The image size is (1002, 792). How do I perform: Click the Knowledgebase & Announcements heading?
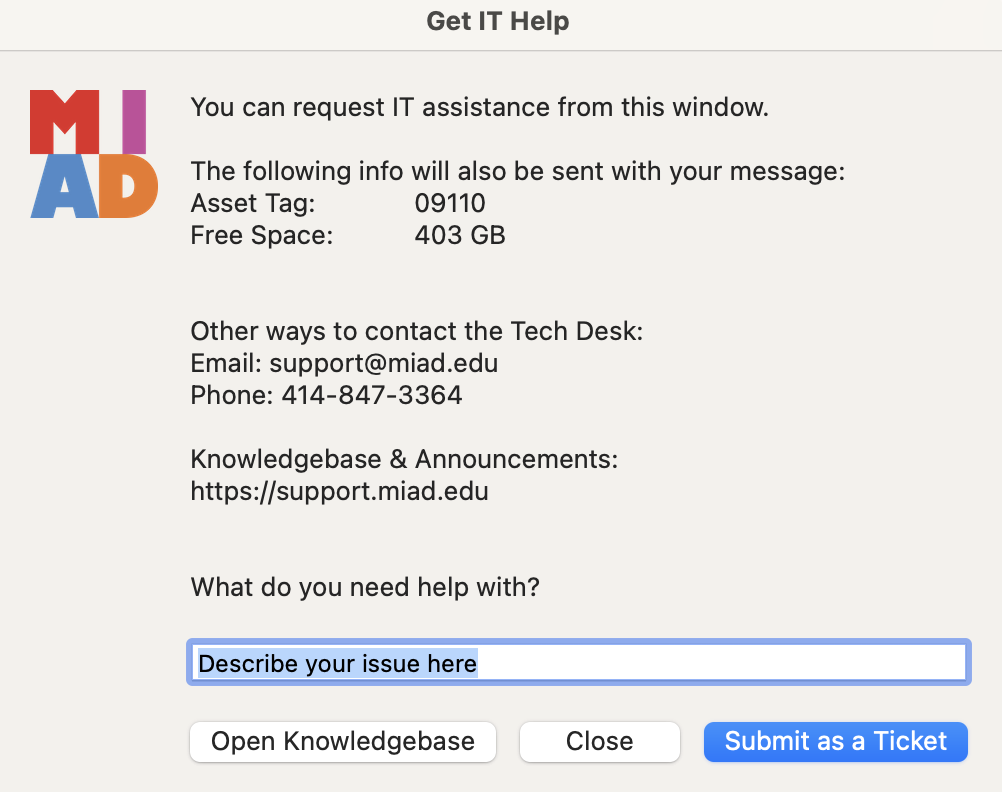click(404, 459)
